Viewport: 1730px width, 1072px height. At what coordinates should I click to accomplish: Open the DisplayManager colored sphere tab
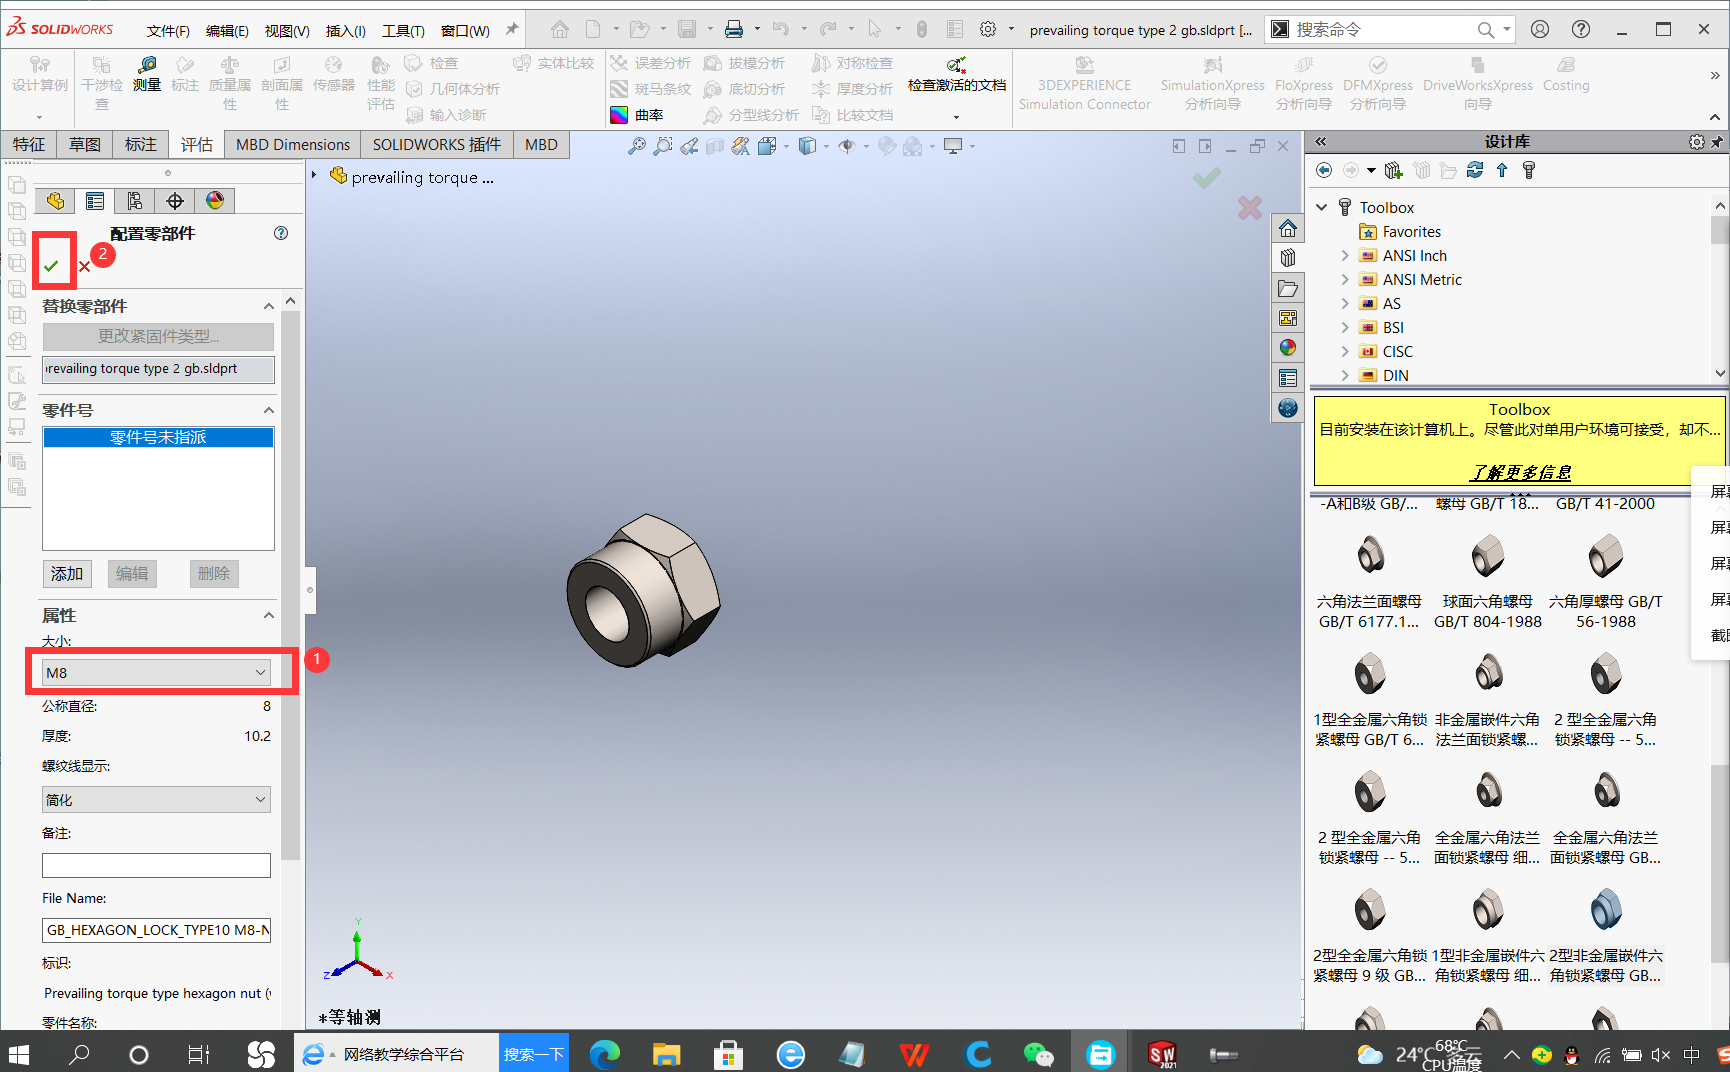tap(217, 200)
